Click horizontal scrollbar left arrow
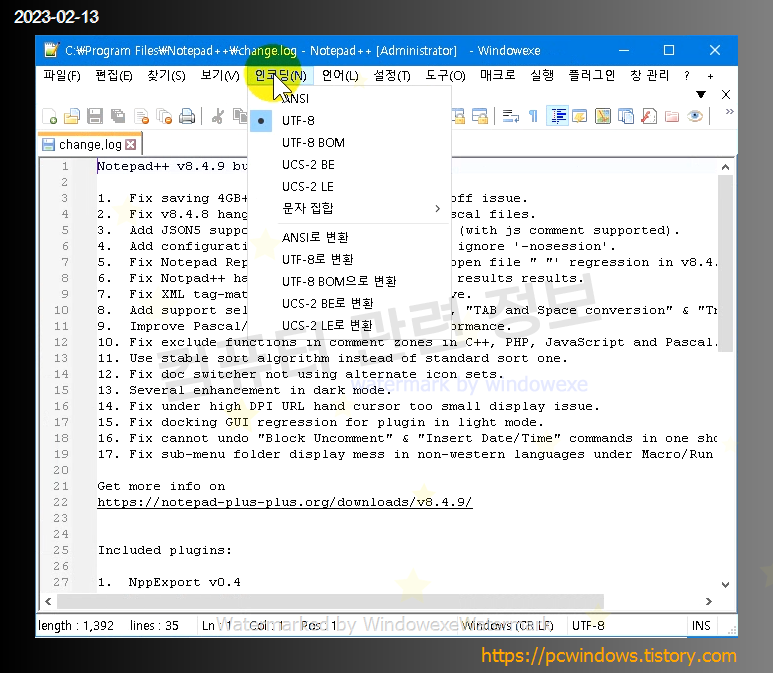Screen dimensions: 773x673 pos(48,602)
